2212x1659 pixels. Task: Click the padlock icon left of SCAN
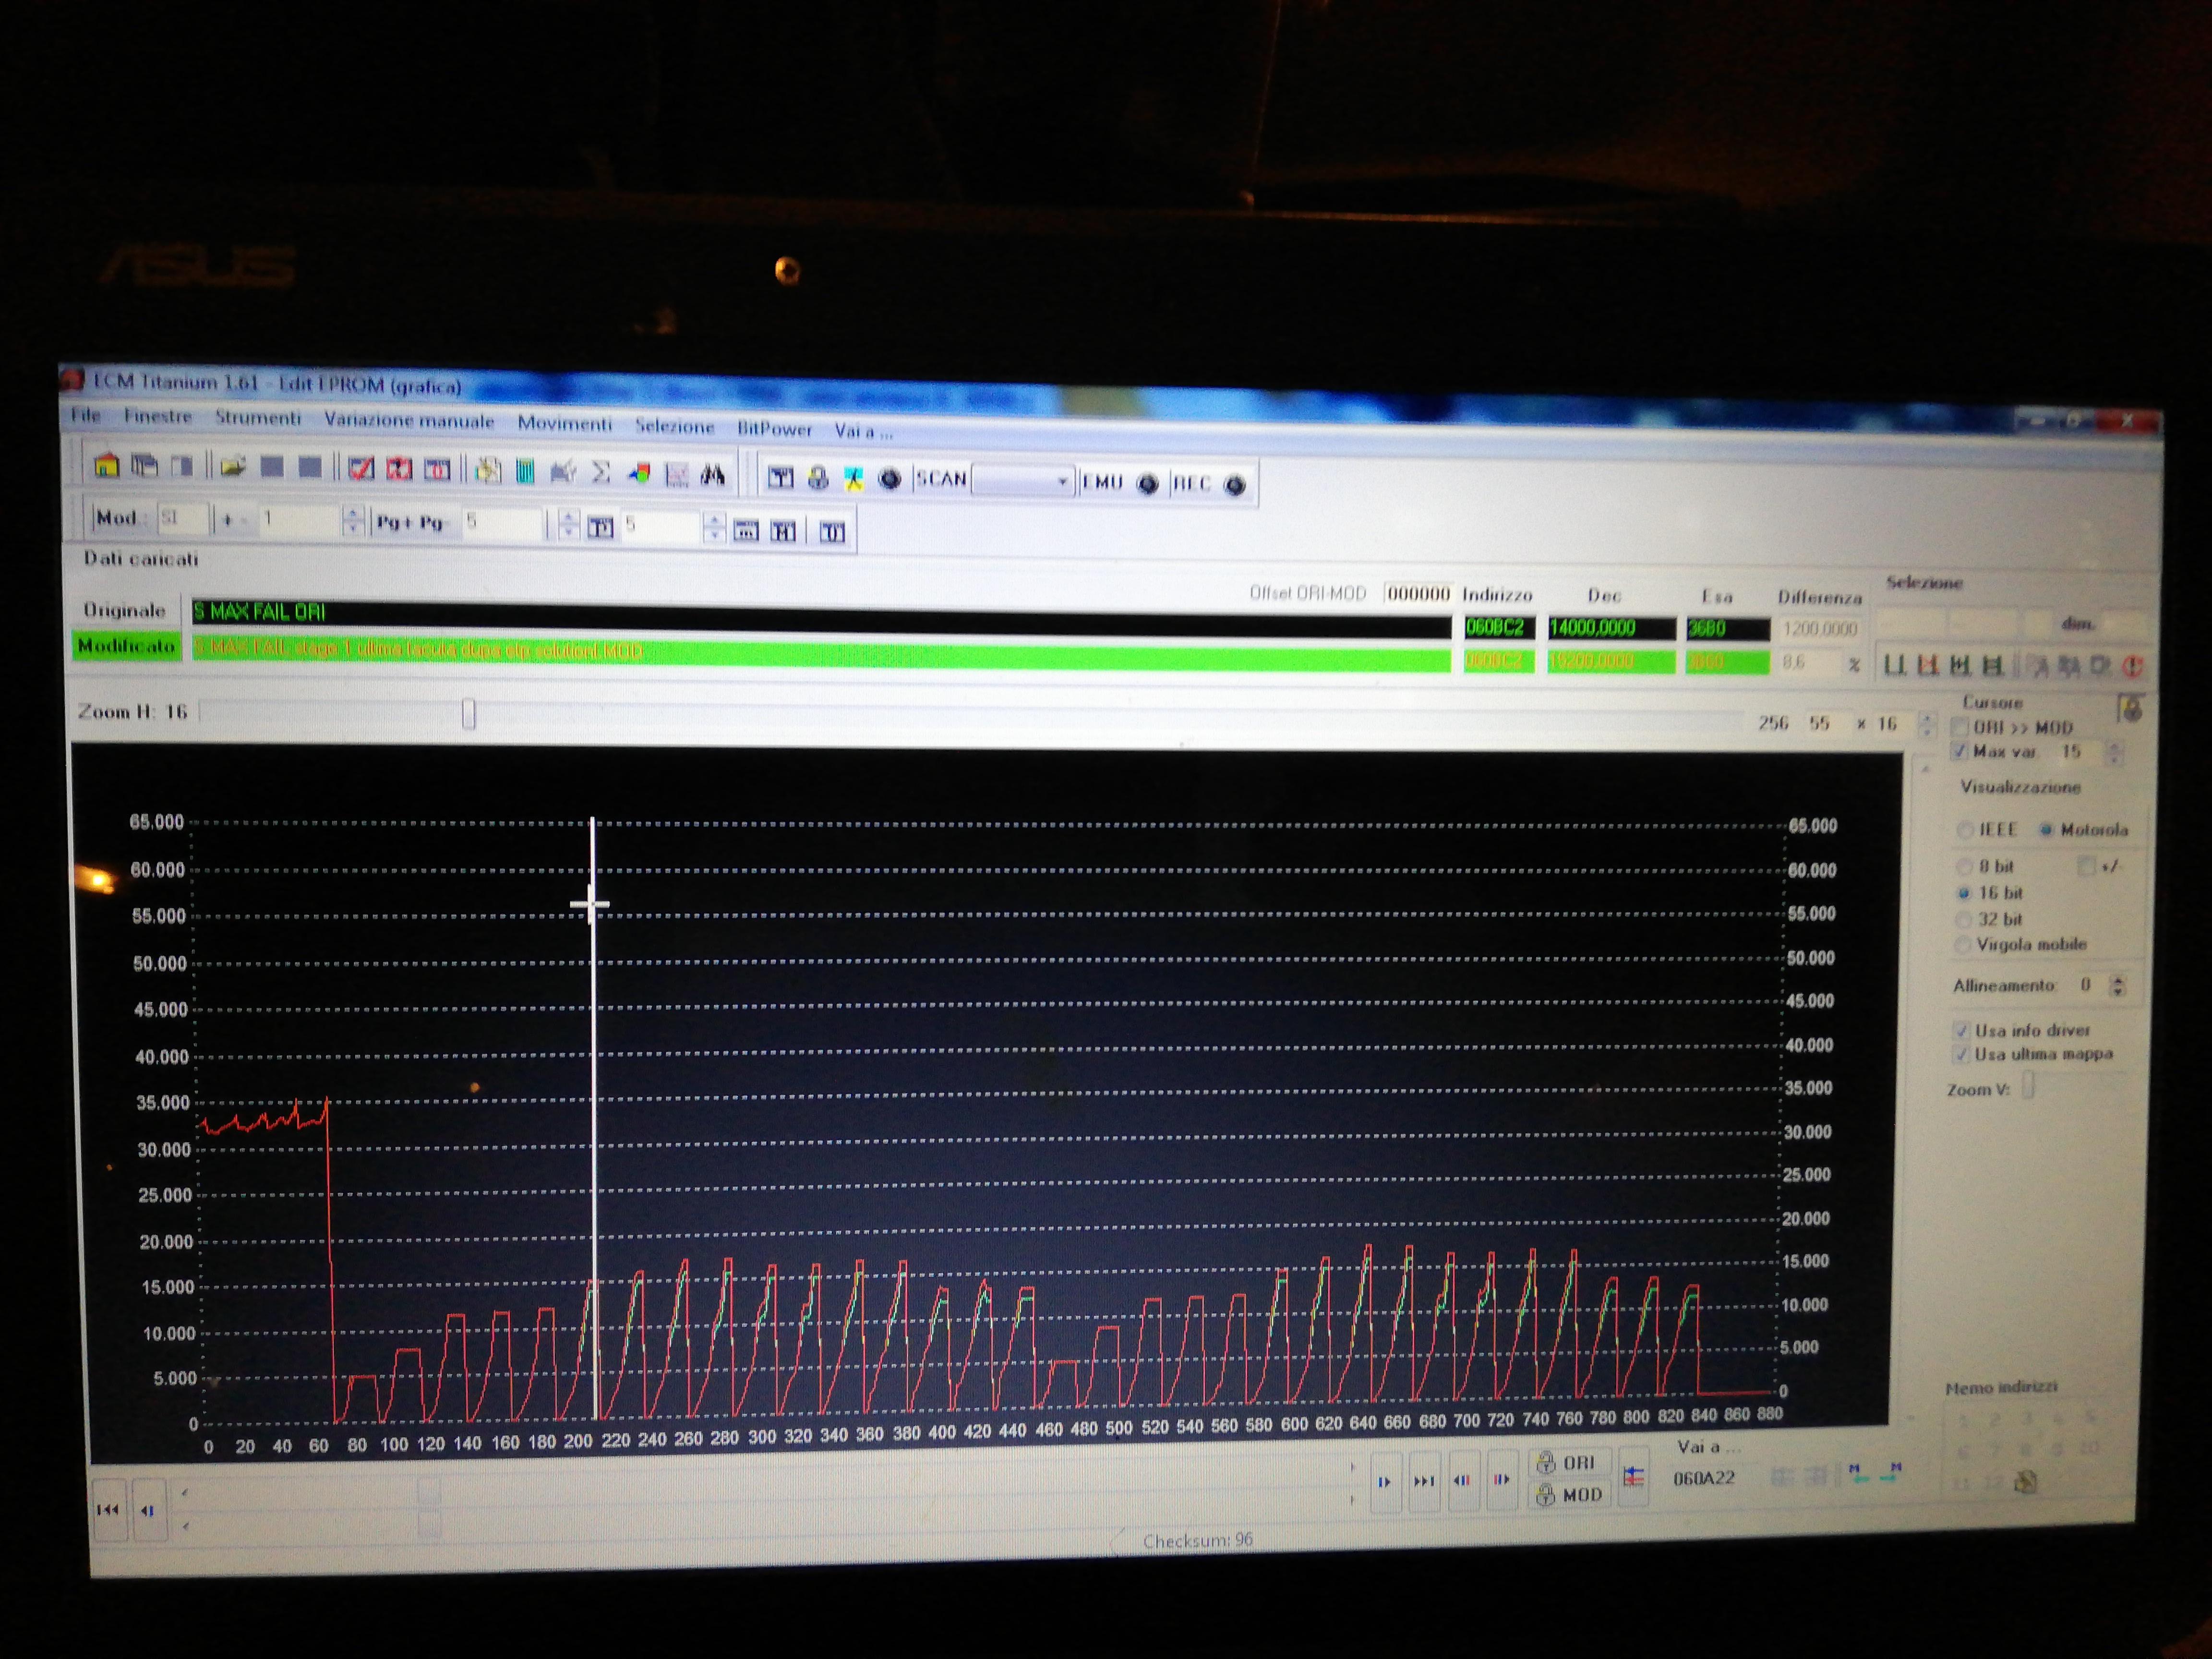click(818, 478)
